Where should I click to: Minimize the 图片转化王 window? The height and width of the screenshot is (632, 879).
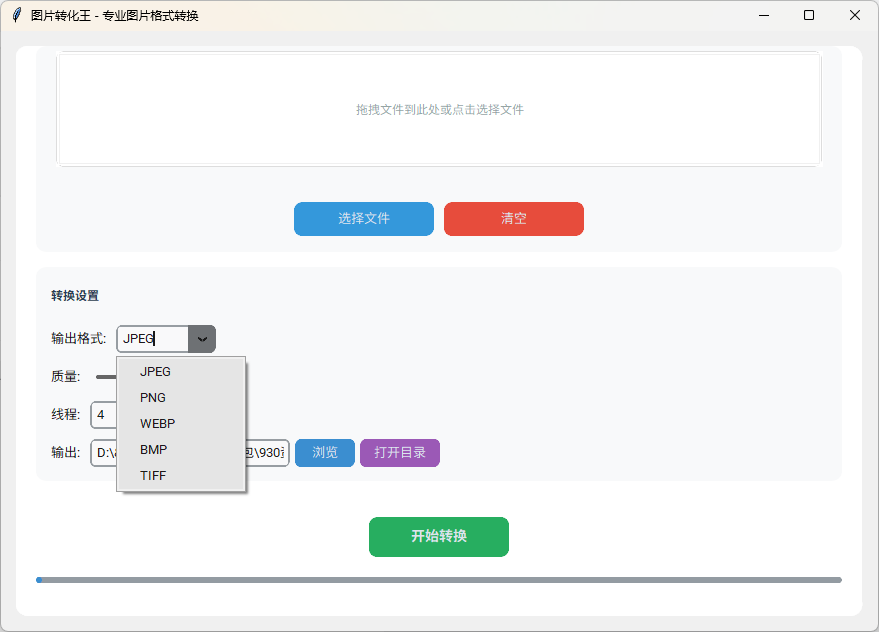(764, 15)
